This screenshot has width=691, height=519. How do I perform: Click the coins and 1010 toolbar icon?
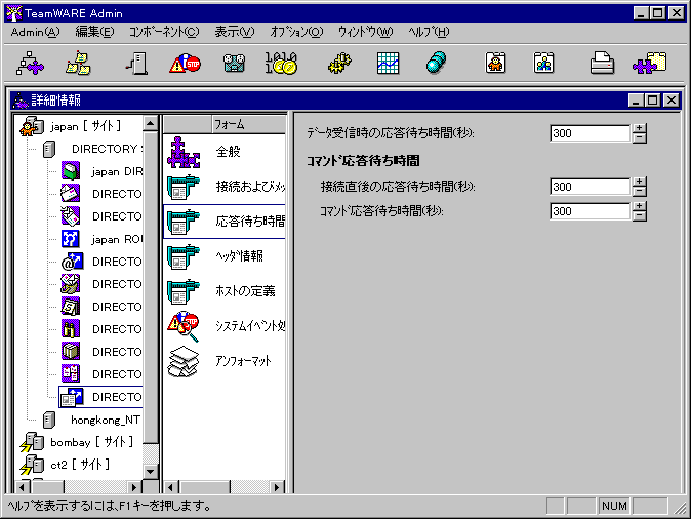281,63
